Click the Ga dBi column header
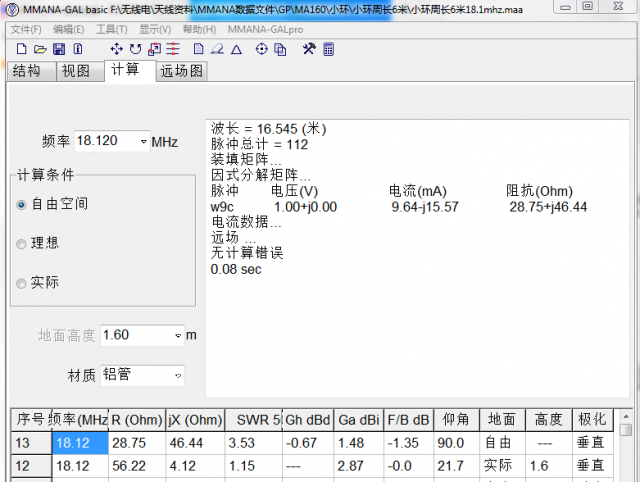 [359, 420]
